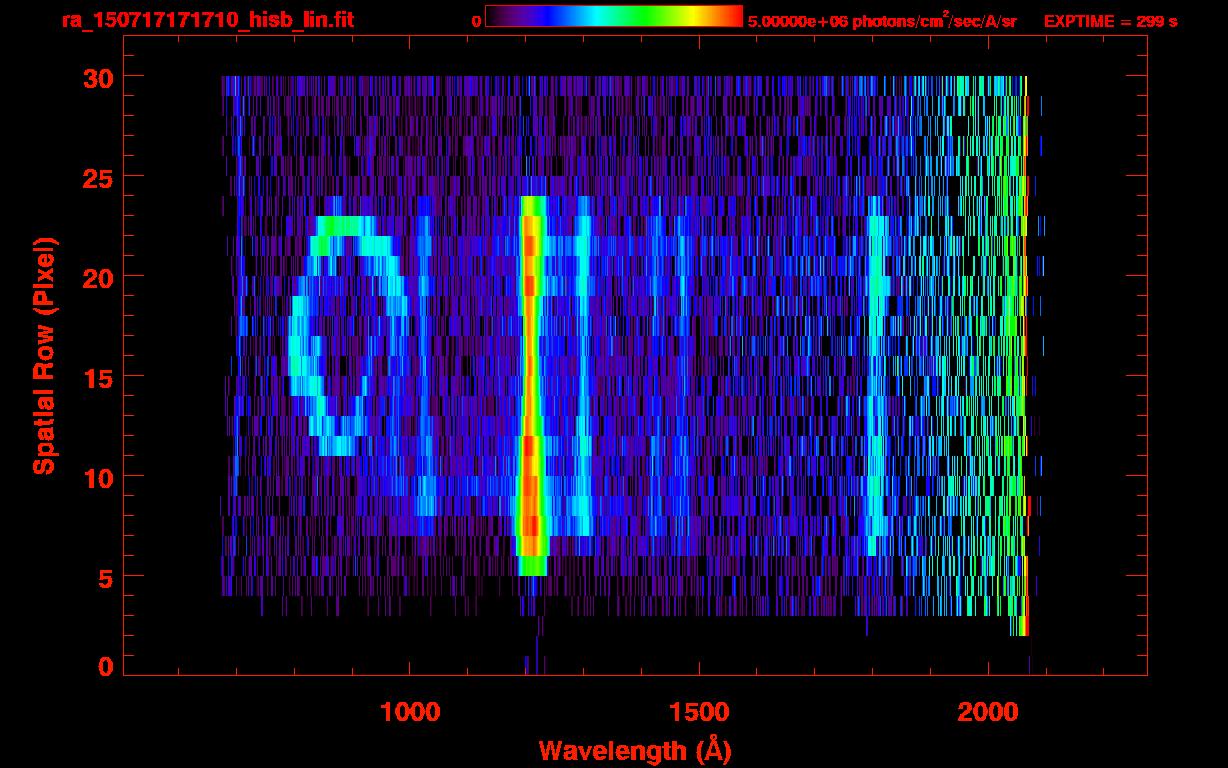Click the x-axis tick label 1500
The width and height of the screenshot is (1228, 768).
point(699,712)
